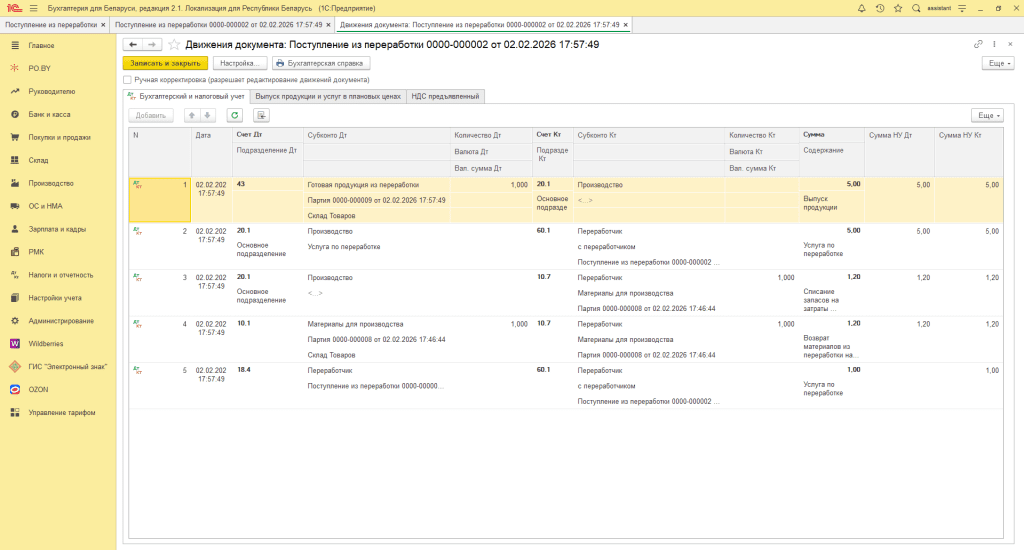Copy link to document using chain icon

click(x=978, y=45)
